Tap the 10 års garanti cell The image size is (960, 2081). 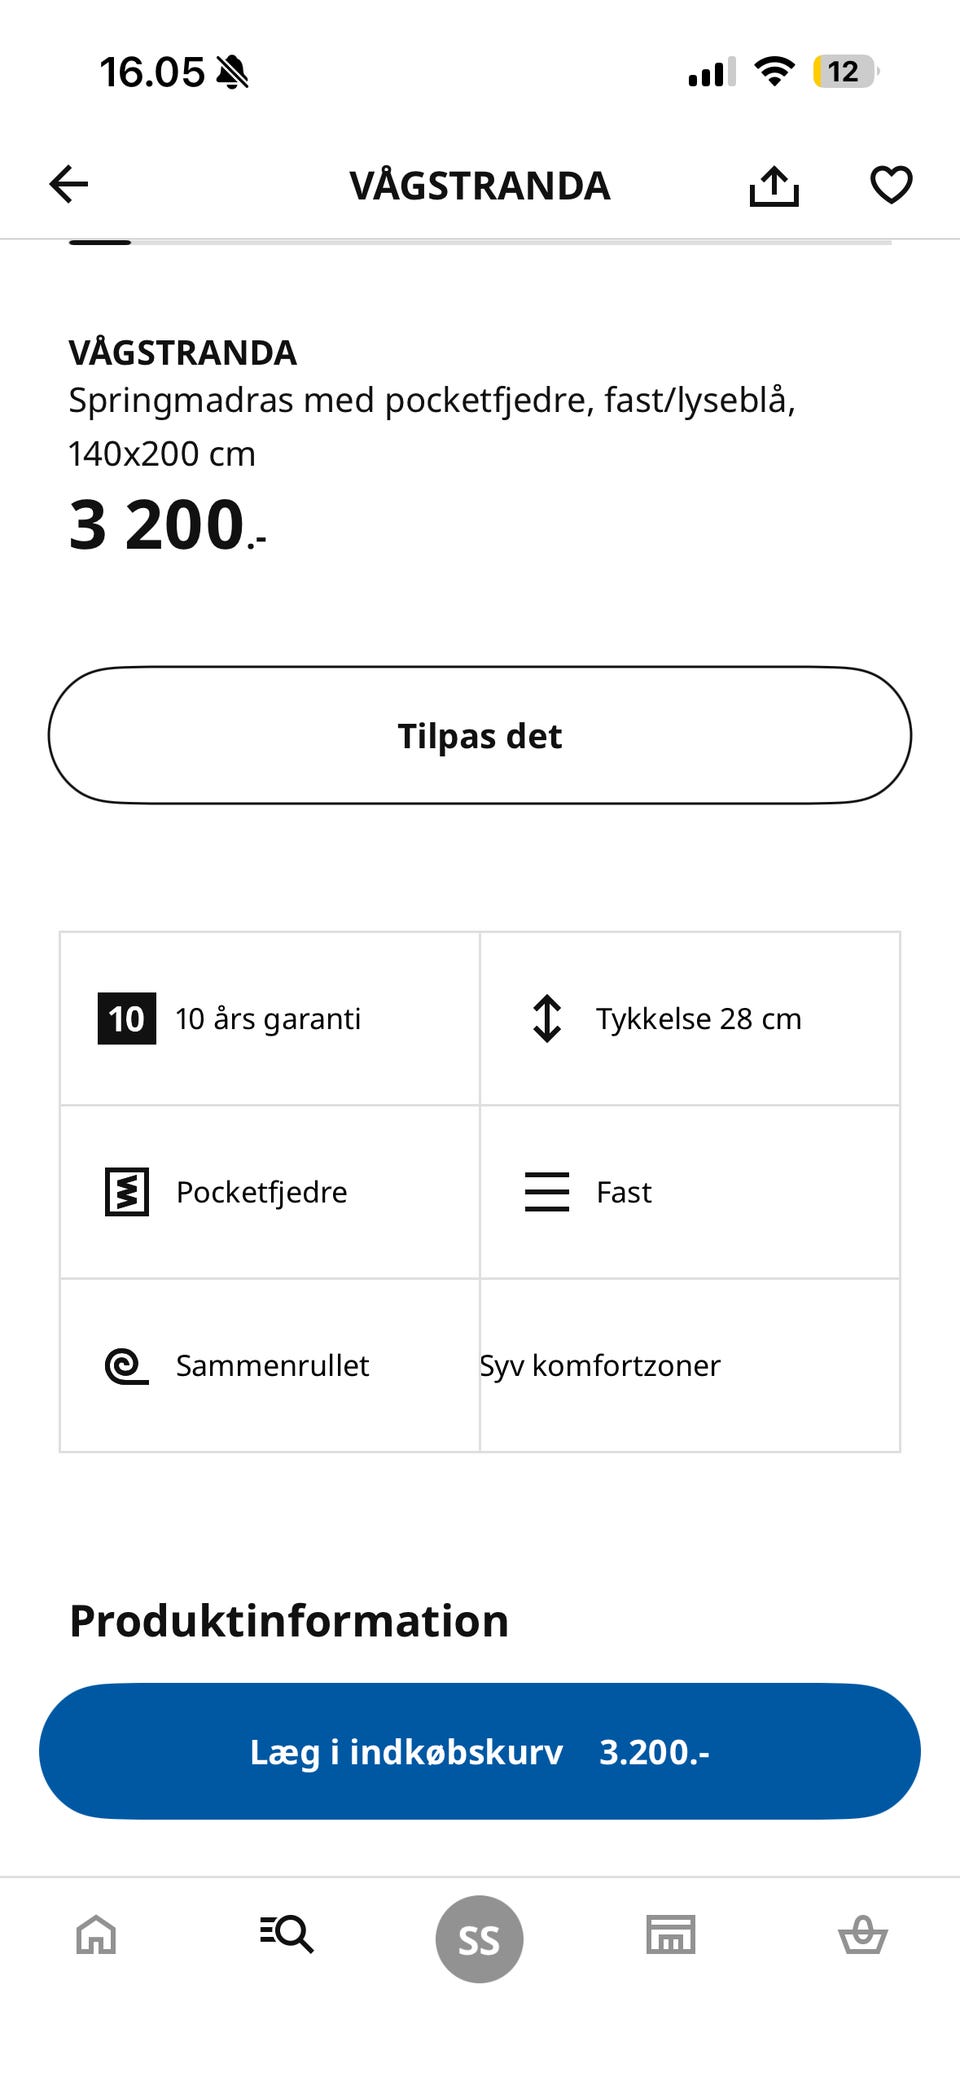click(269, 1018)
